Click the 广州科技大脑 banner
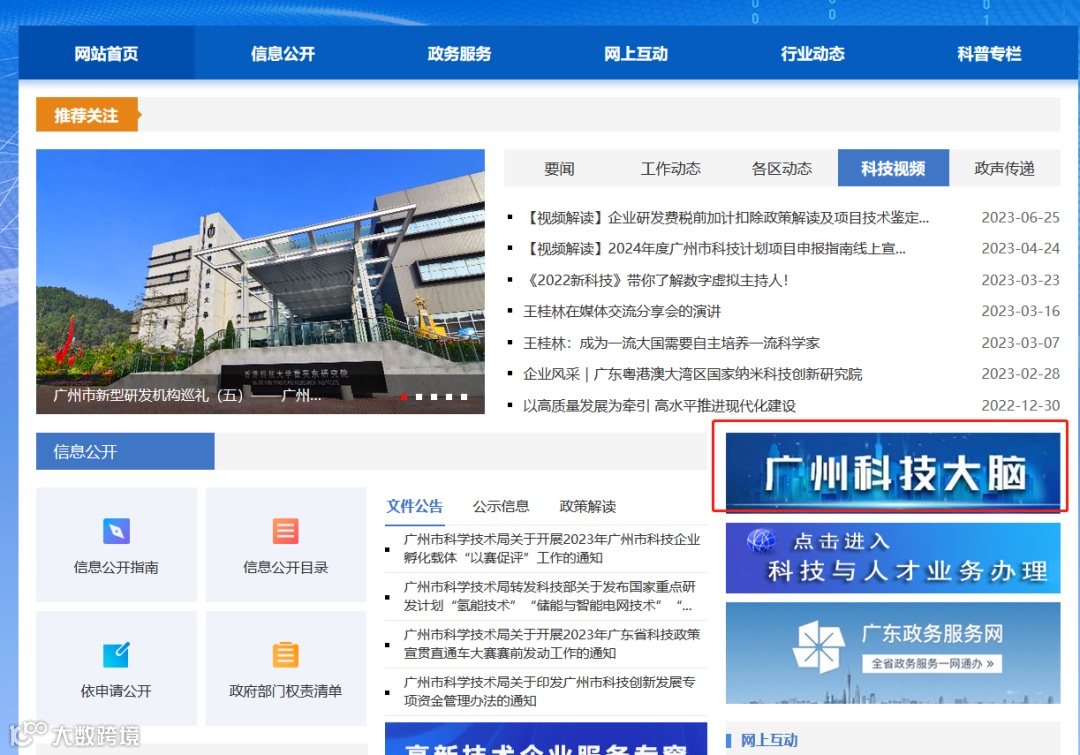Screen dimensions: 1080x755 pyautogui.click(x=893, y=472)
